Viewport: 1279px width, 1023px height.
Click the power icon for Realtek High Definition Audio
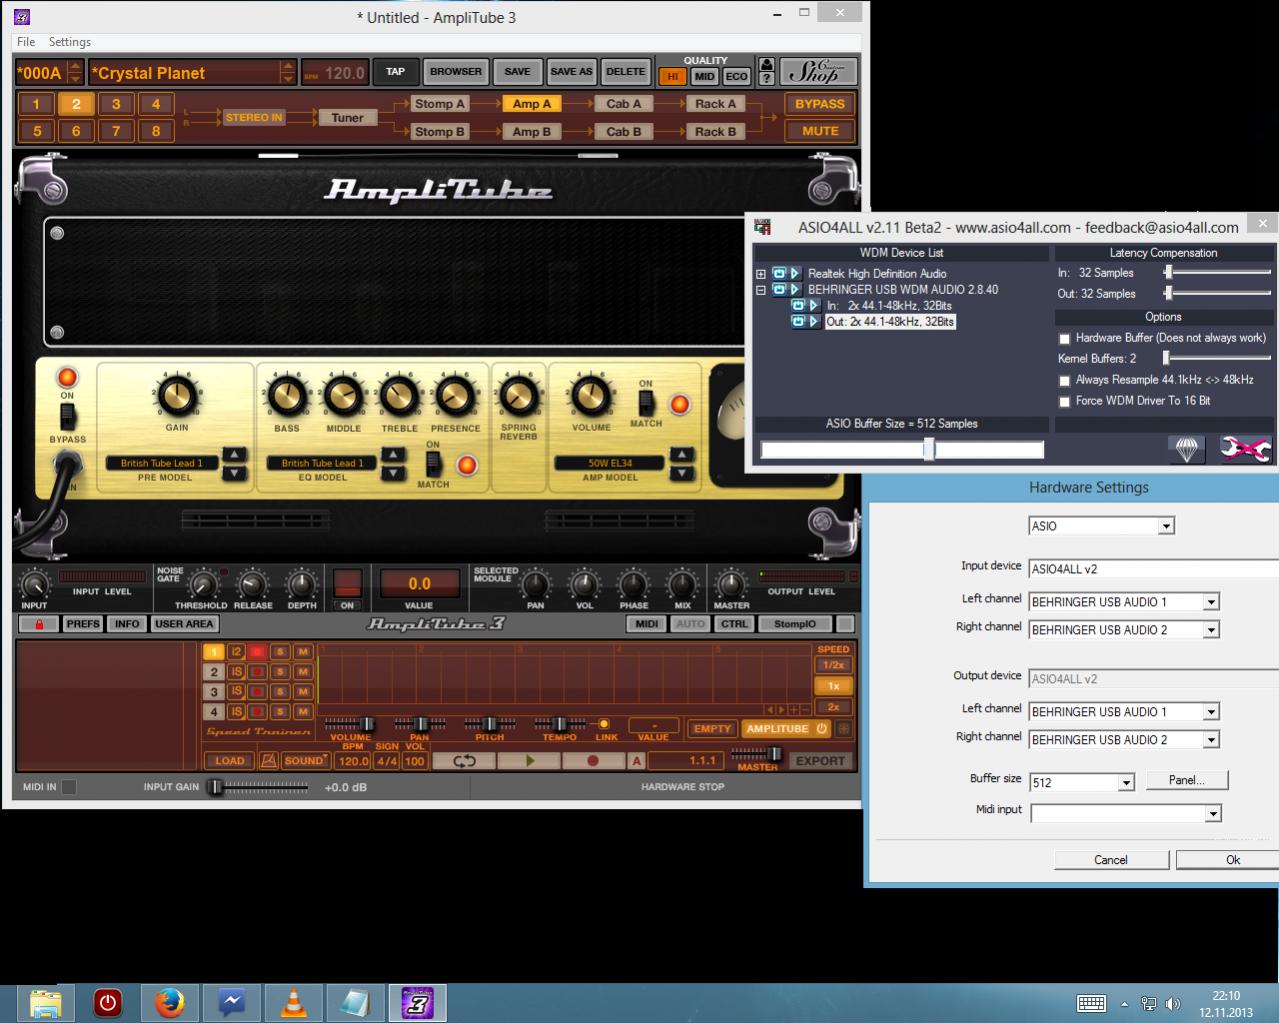pos(779,273)
